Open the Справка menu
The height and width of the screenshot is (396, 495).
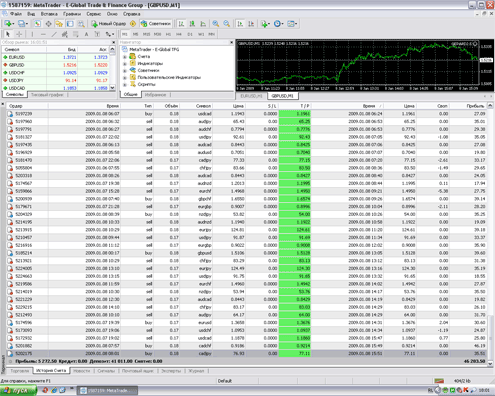[x=131, y=14]
